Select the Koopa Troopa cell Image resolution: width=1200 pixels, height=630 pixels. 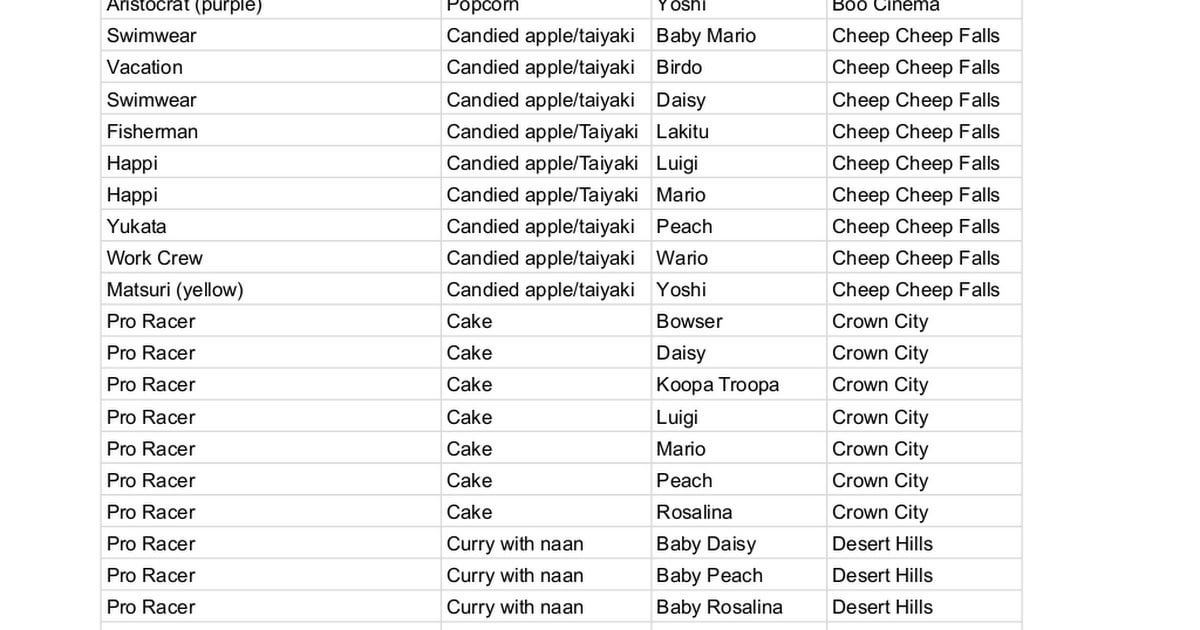[x=717, y=385]
